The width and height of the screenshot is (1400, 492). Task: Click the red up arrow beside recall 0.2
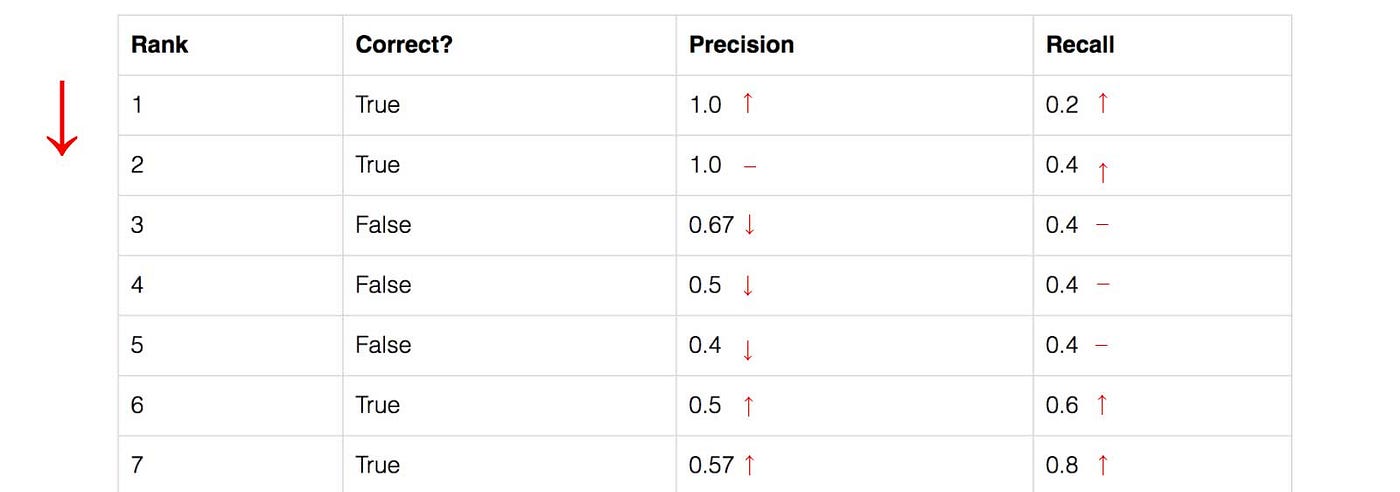tap(1103, 102)
